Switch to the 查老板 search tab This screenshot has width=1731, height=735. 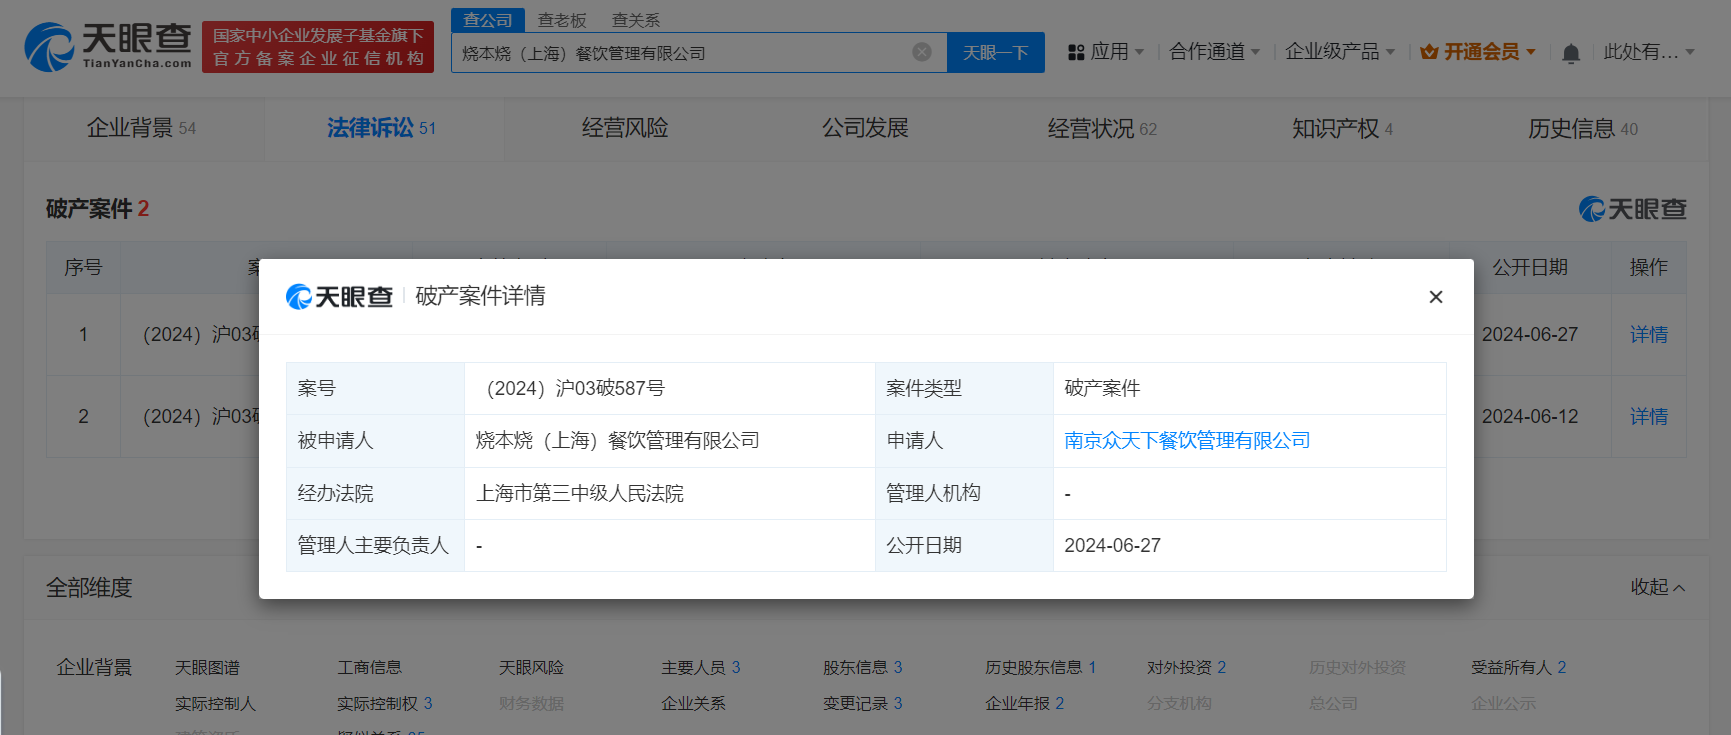[562, 20]
